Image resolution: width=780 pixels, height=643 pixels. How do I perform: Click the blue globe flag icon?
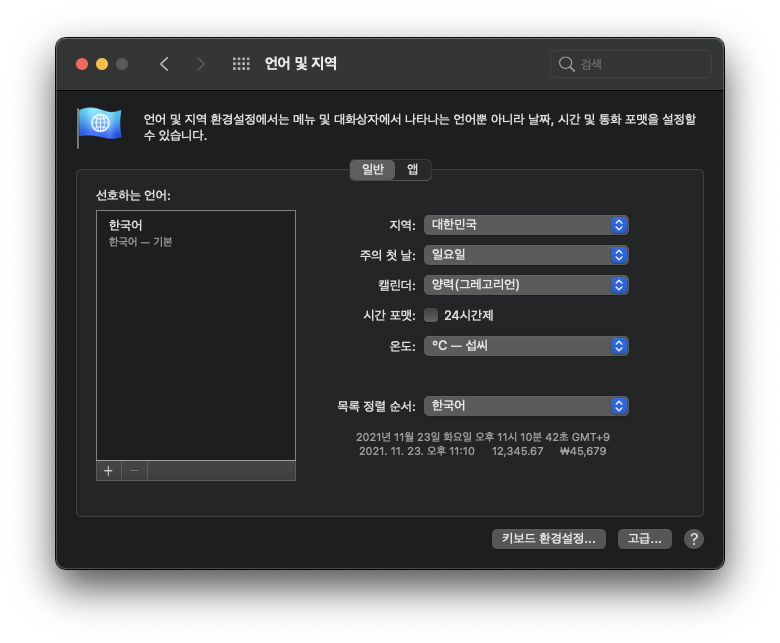(99, 127)
